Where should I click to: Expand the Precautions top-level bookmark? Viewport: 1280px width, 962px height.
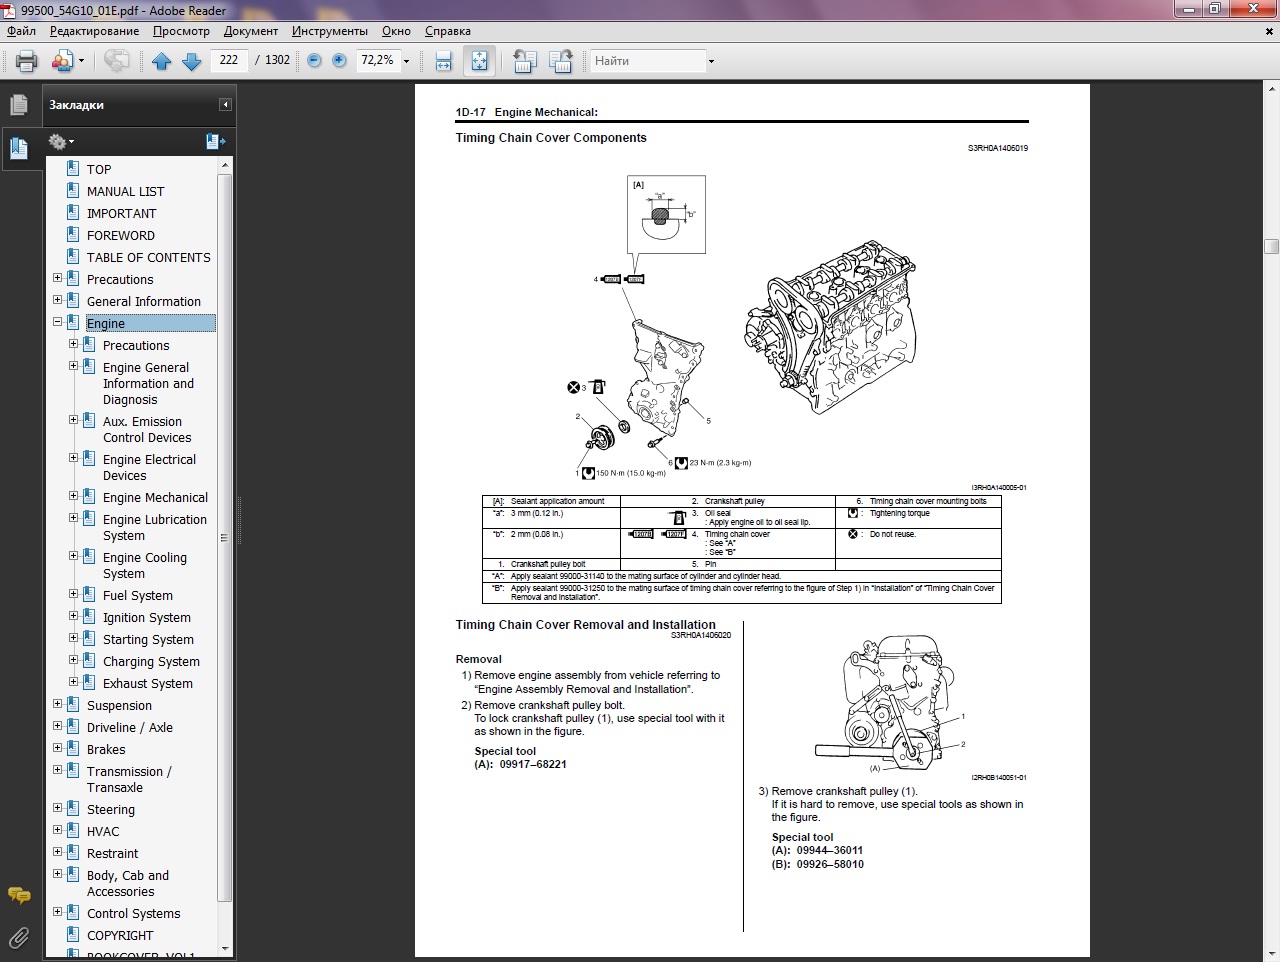click(x=57, y=278)
